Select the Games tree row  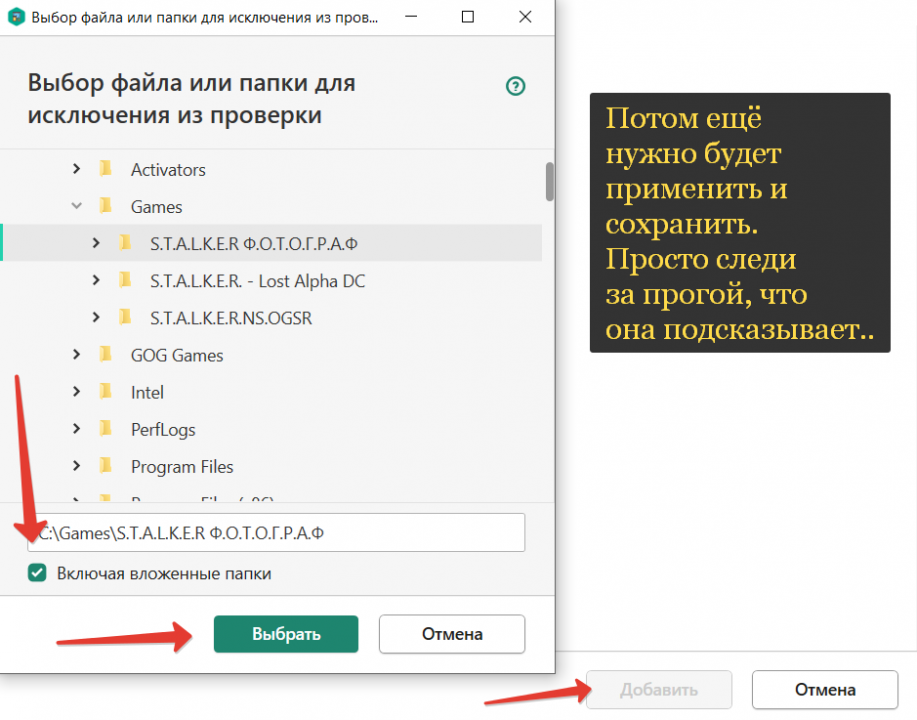[271, 206]
